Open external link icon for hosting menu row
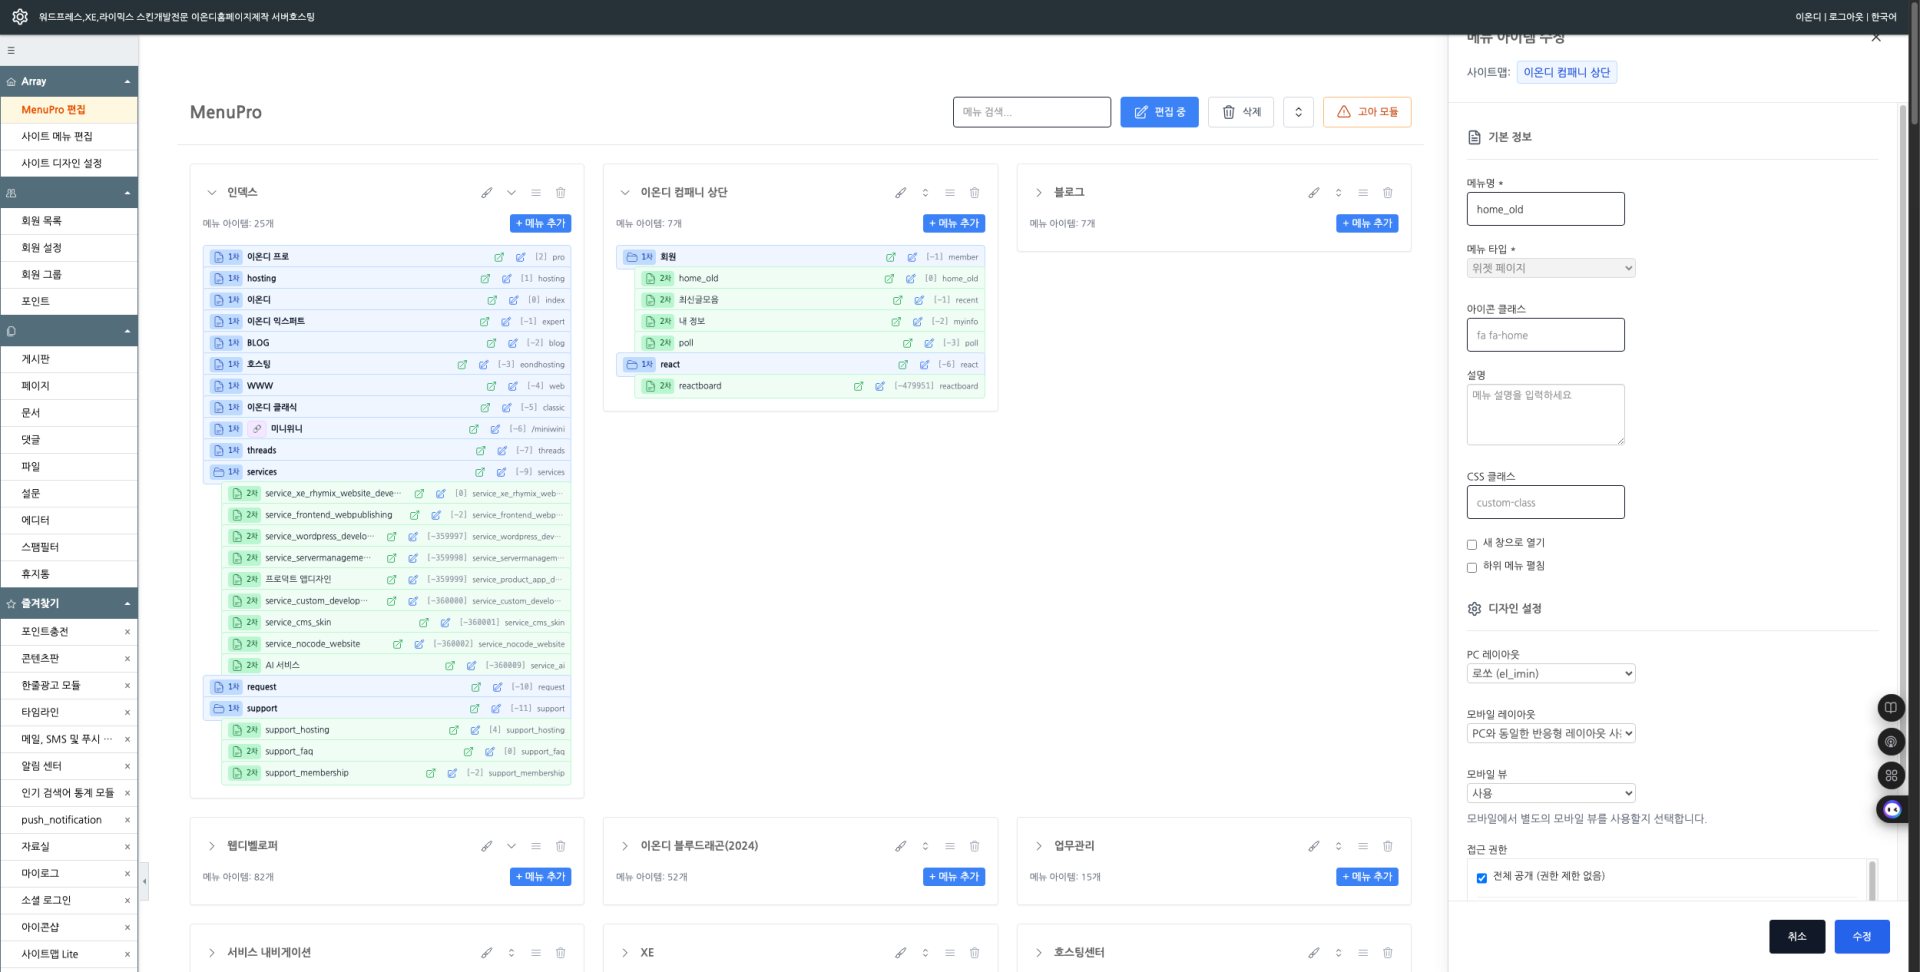 click(x=485, y=279)
